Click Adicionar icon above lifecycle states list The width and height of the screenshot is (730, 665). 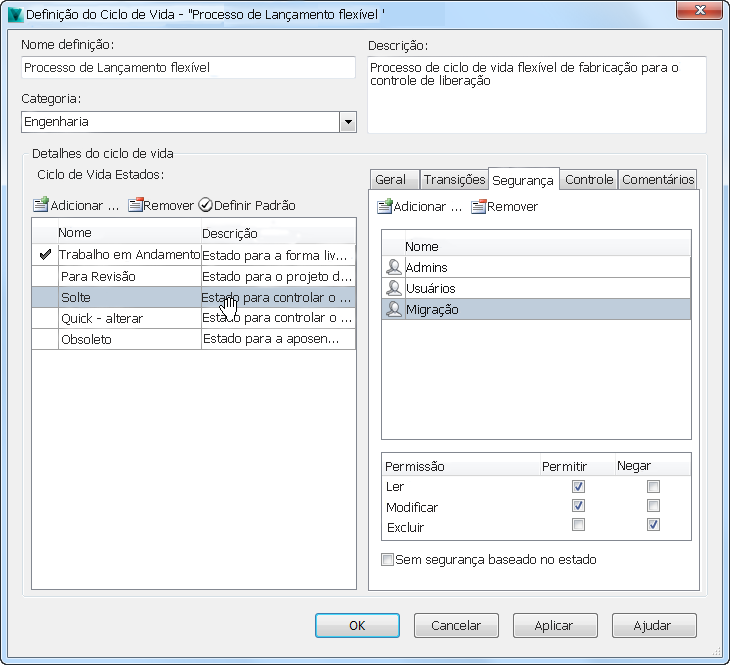pos(41,204)
